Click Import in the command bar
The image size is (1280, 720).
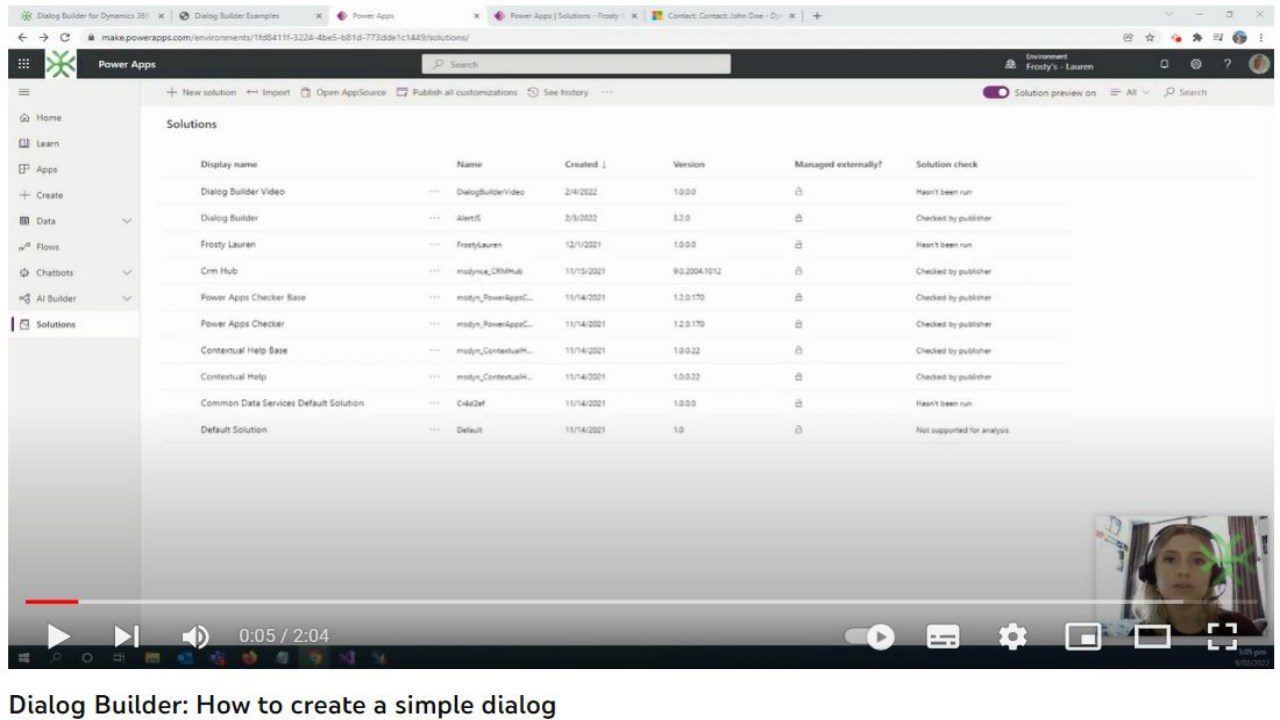(268, 92)
